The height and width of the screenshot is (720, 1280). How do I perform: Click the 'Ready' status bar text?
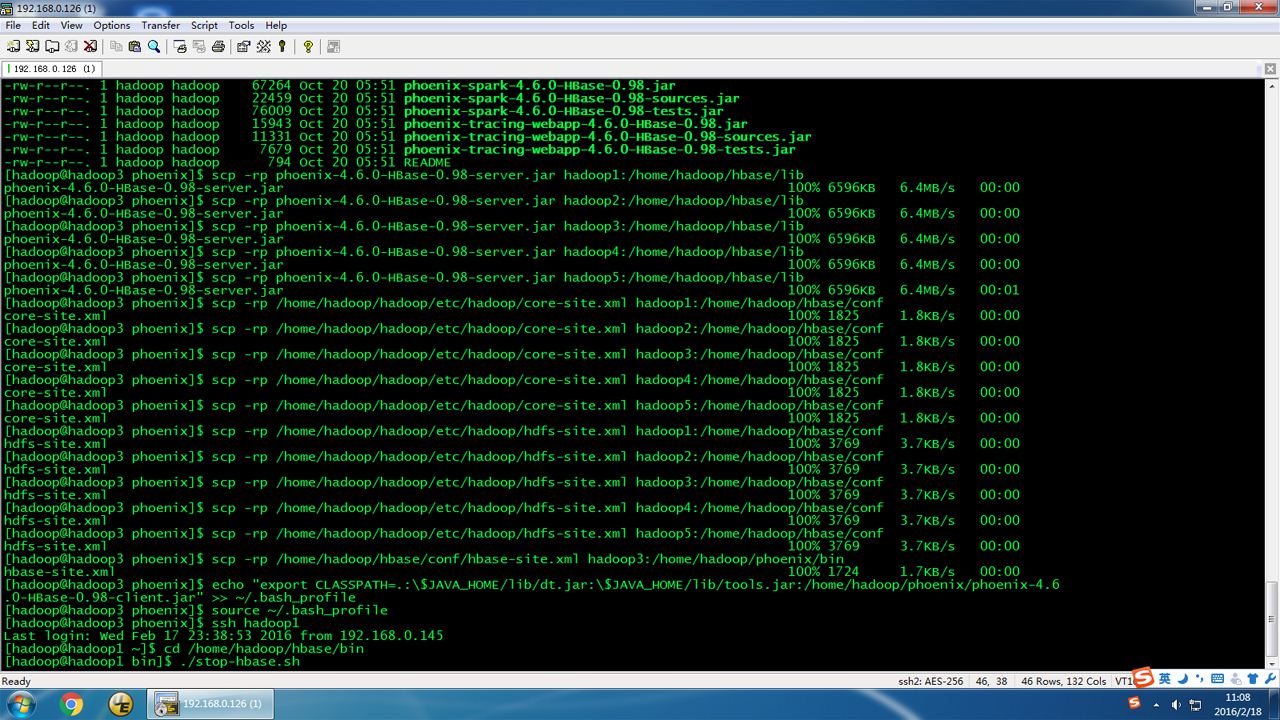tap(17, 681)
